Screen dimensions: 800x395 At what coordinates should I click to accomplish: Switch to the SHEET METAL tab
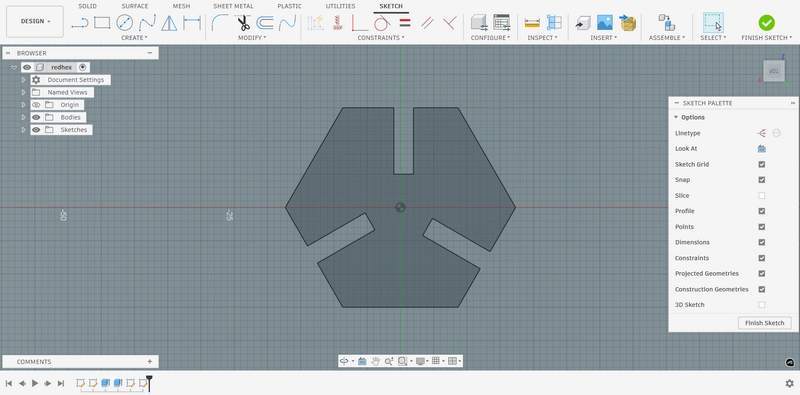(x=233, y=6)
